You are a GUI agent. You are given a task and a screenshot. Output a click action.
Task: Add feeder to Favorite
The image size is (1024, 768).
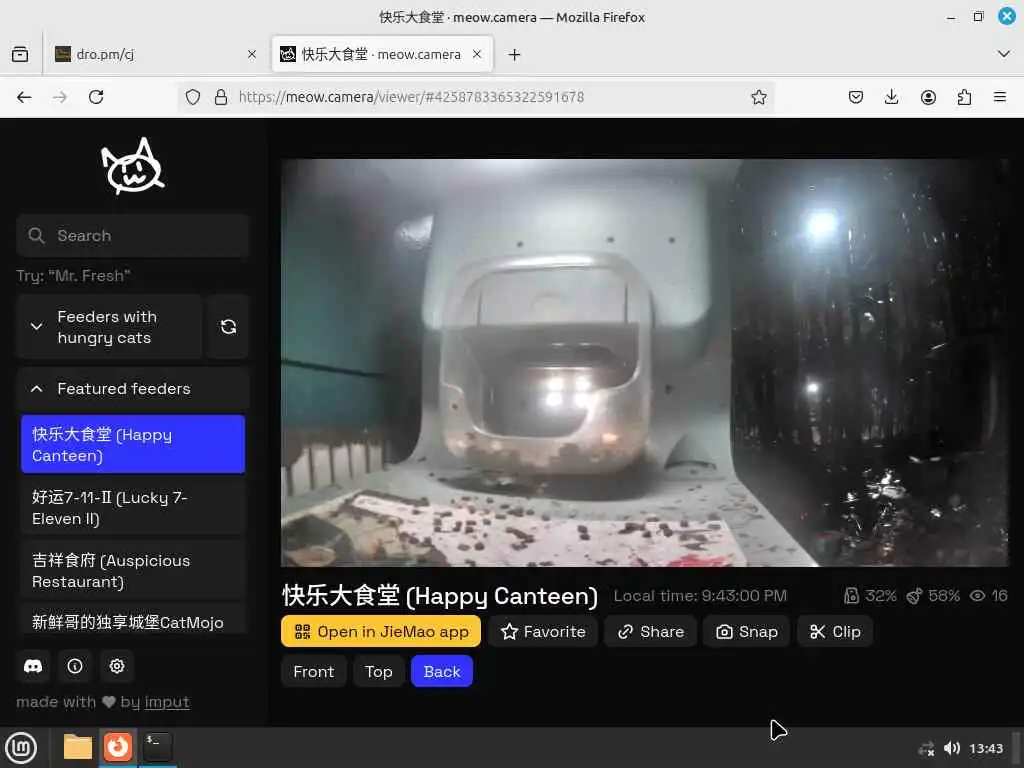(543, 632)
